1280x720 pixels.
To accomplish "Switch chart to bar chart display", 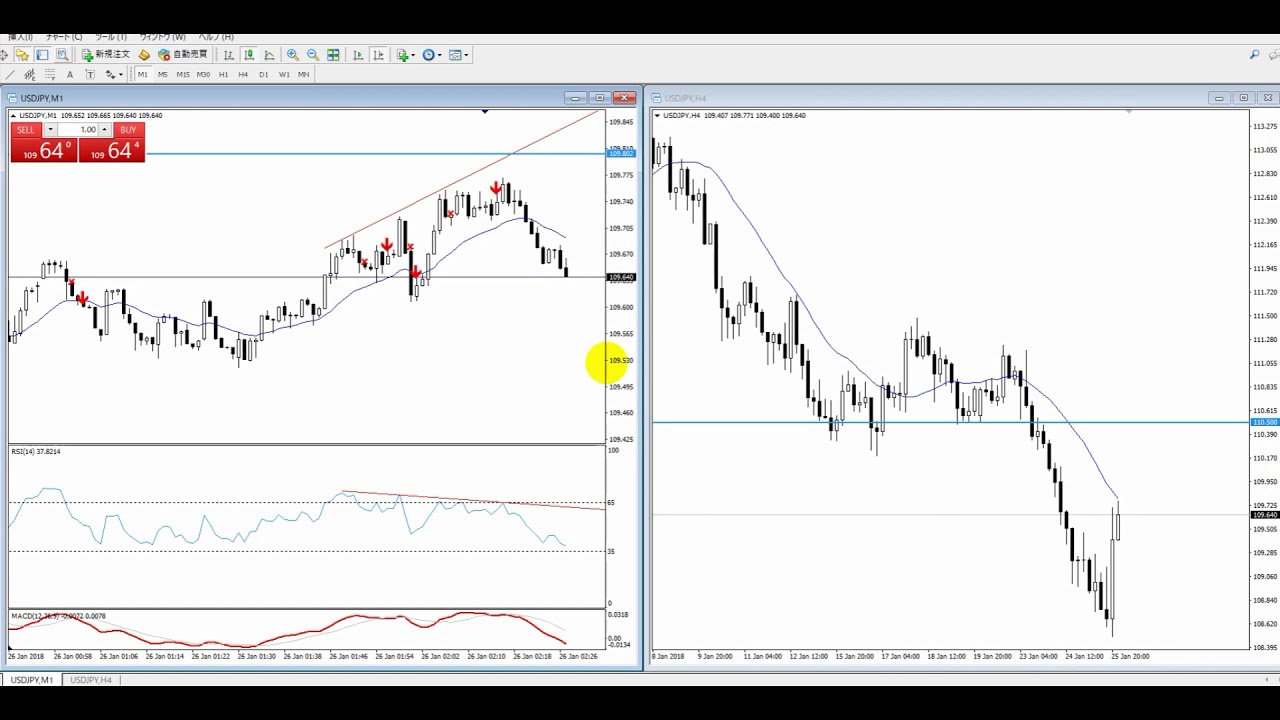I will coord(229,55).
